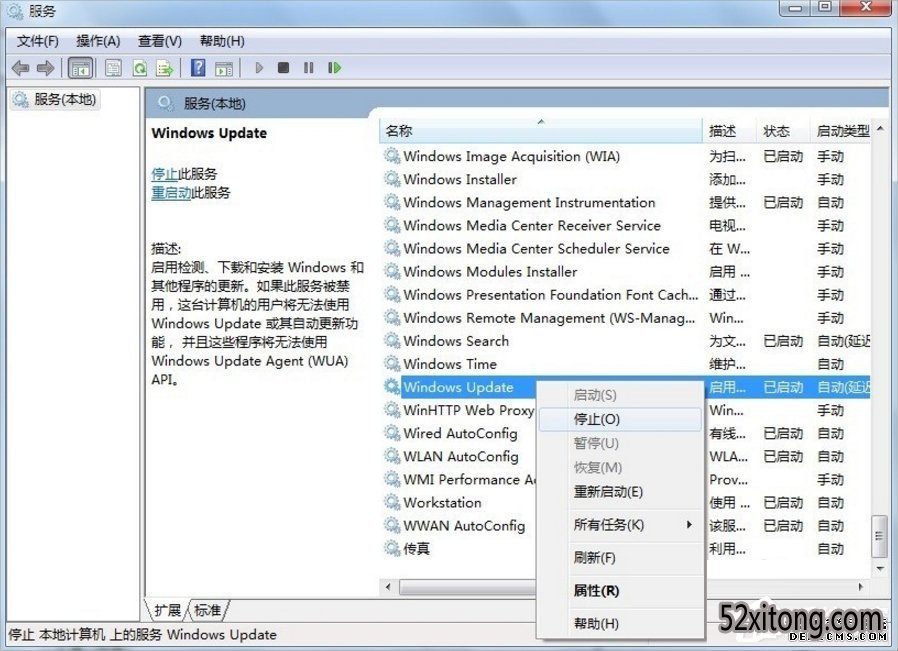
Task: Open the 文件(F) menu
Action: click(x=37, y=41)
